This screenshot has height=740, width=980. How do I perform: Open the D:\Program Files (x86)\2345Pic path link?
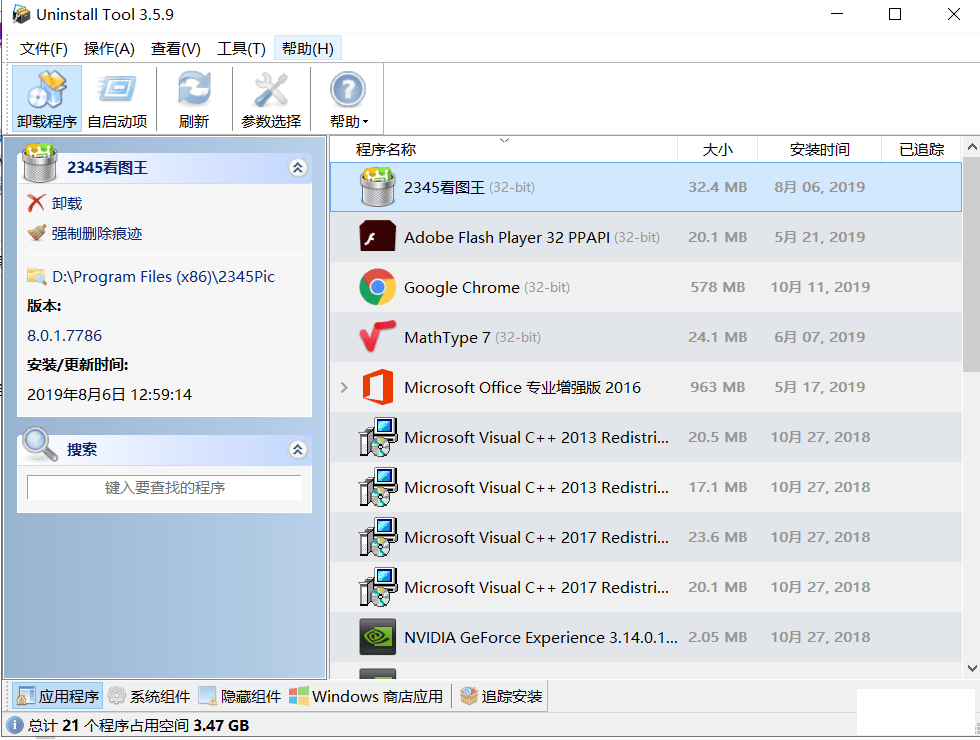pyautogui.click(x=163, y=276)
